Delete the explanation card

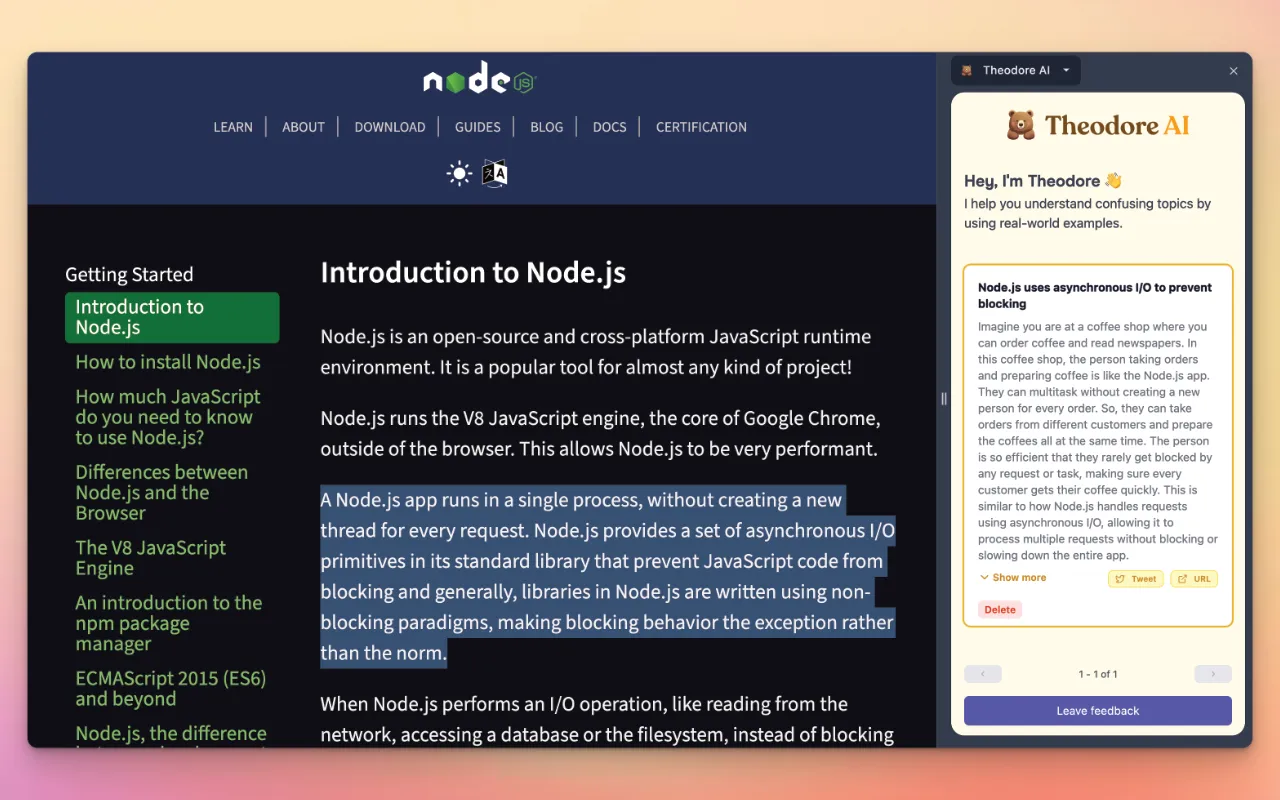coord(1000,609)
